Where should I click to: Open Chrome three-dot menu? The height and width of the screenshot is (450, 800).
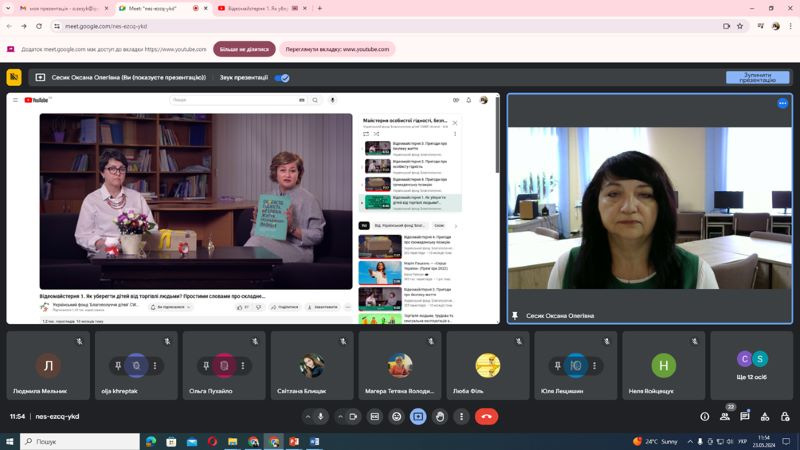(x=791, y=26)
